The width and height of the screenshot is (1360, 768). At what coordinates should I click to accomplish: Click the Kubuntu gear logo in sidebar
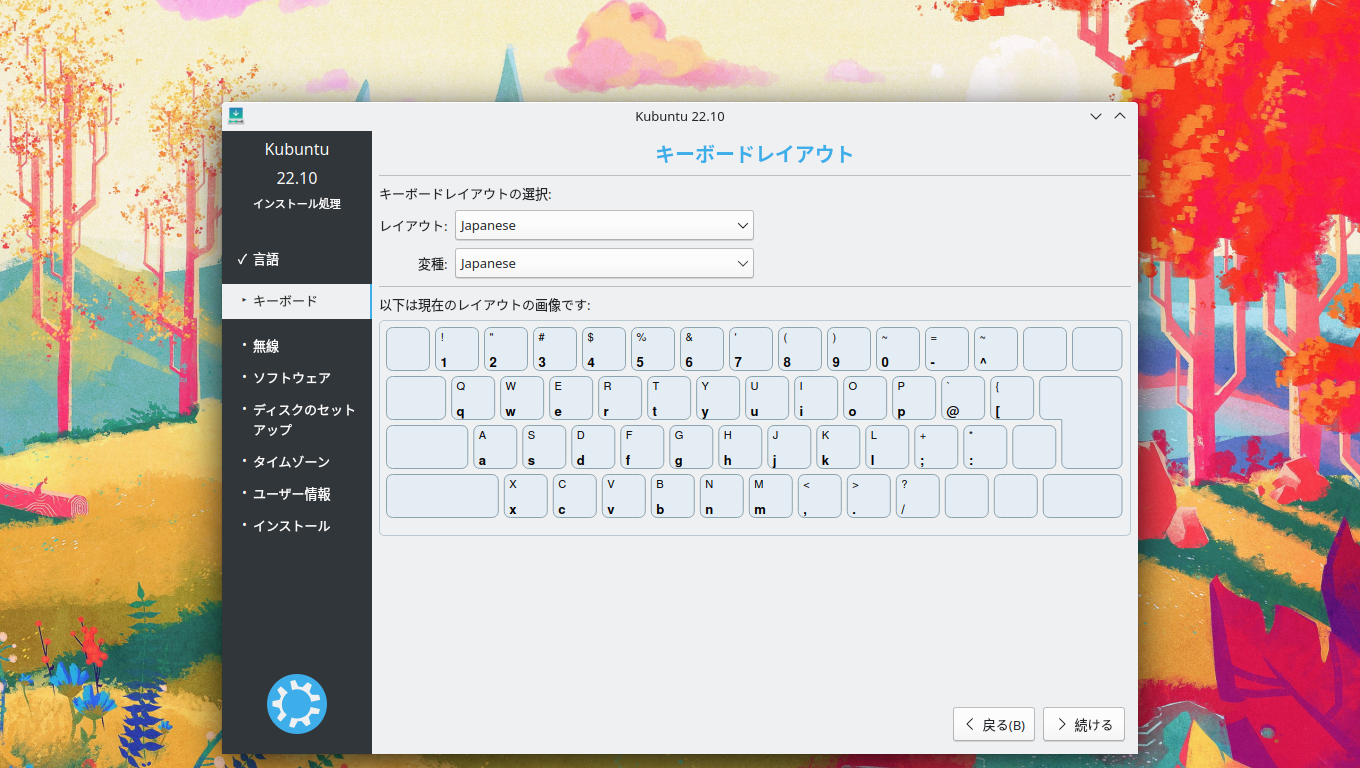[297, 704]
